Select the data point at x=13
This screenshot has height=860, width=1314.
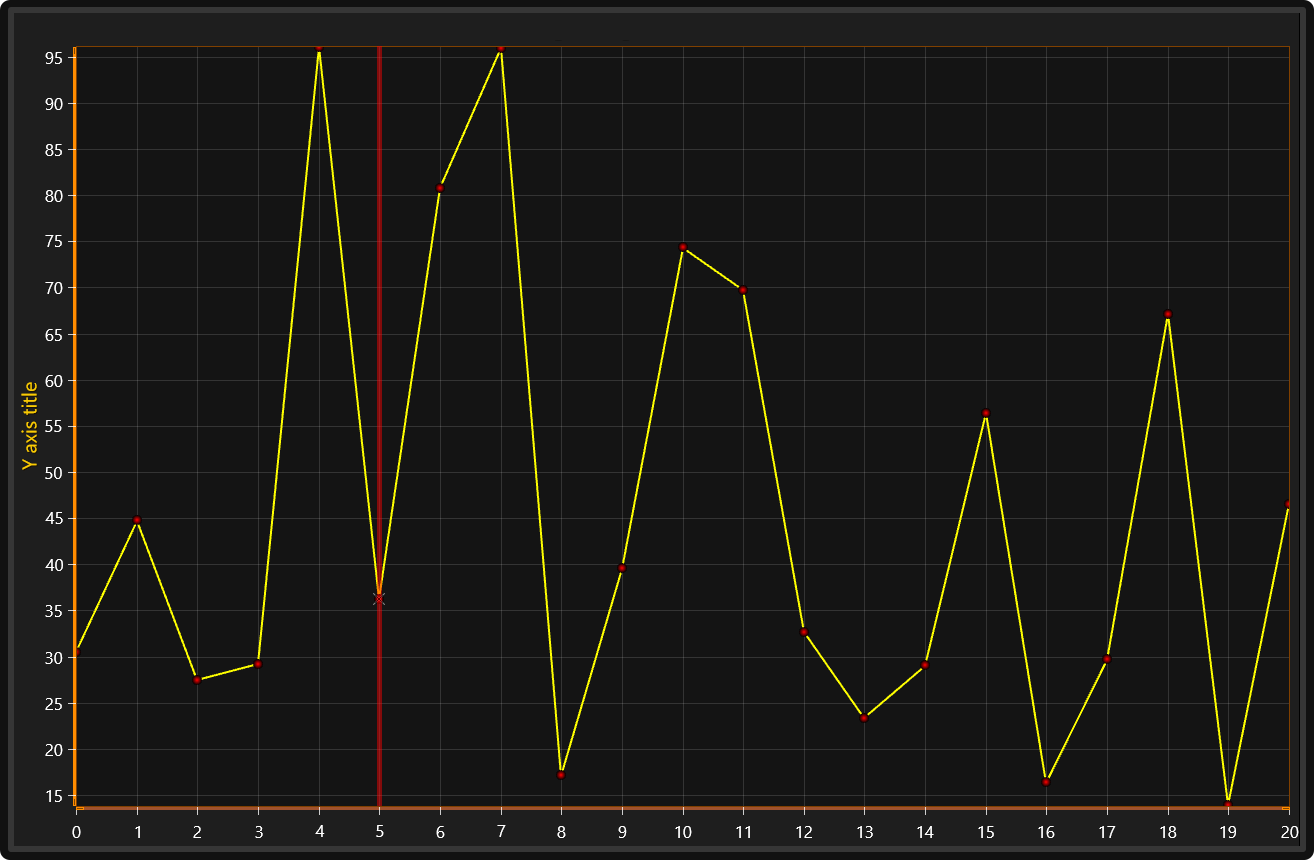click(x=864, y=718)
